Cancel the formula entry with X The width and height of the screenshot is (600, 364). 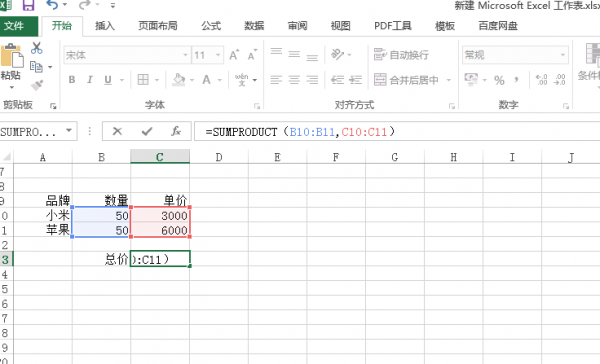(x=117, y=131)
